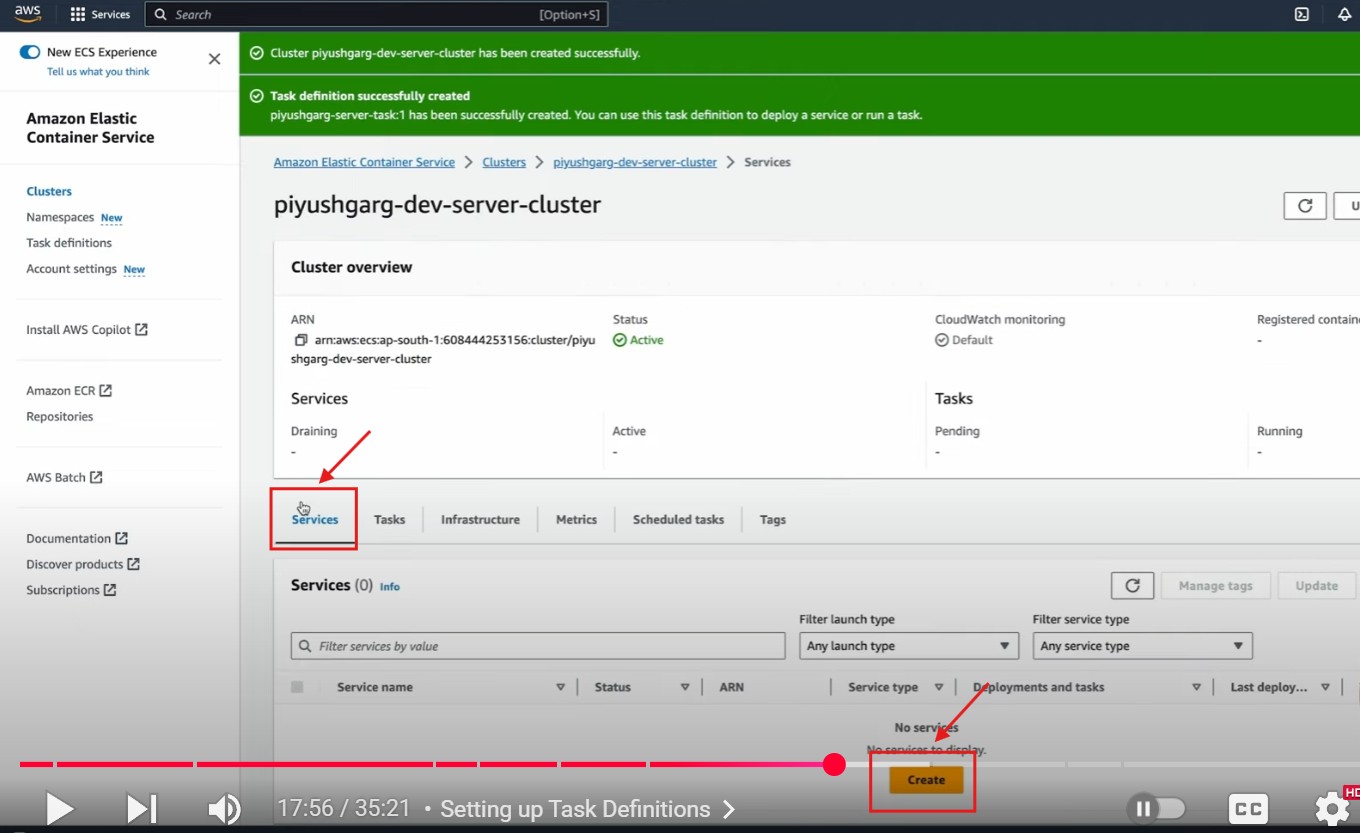
Task: Toggle video autoplay switch
Action: click(1155, 808)
